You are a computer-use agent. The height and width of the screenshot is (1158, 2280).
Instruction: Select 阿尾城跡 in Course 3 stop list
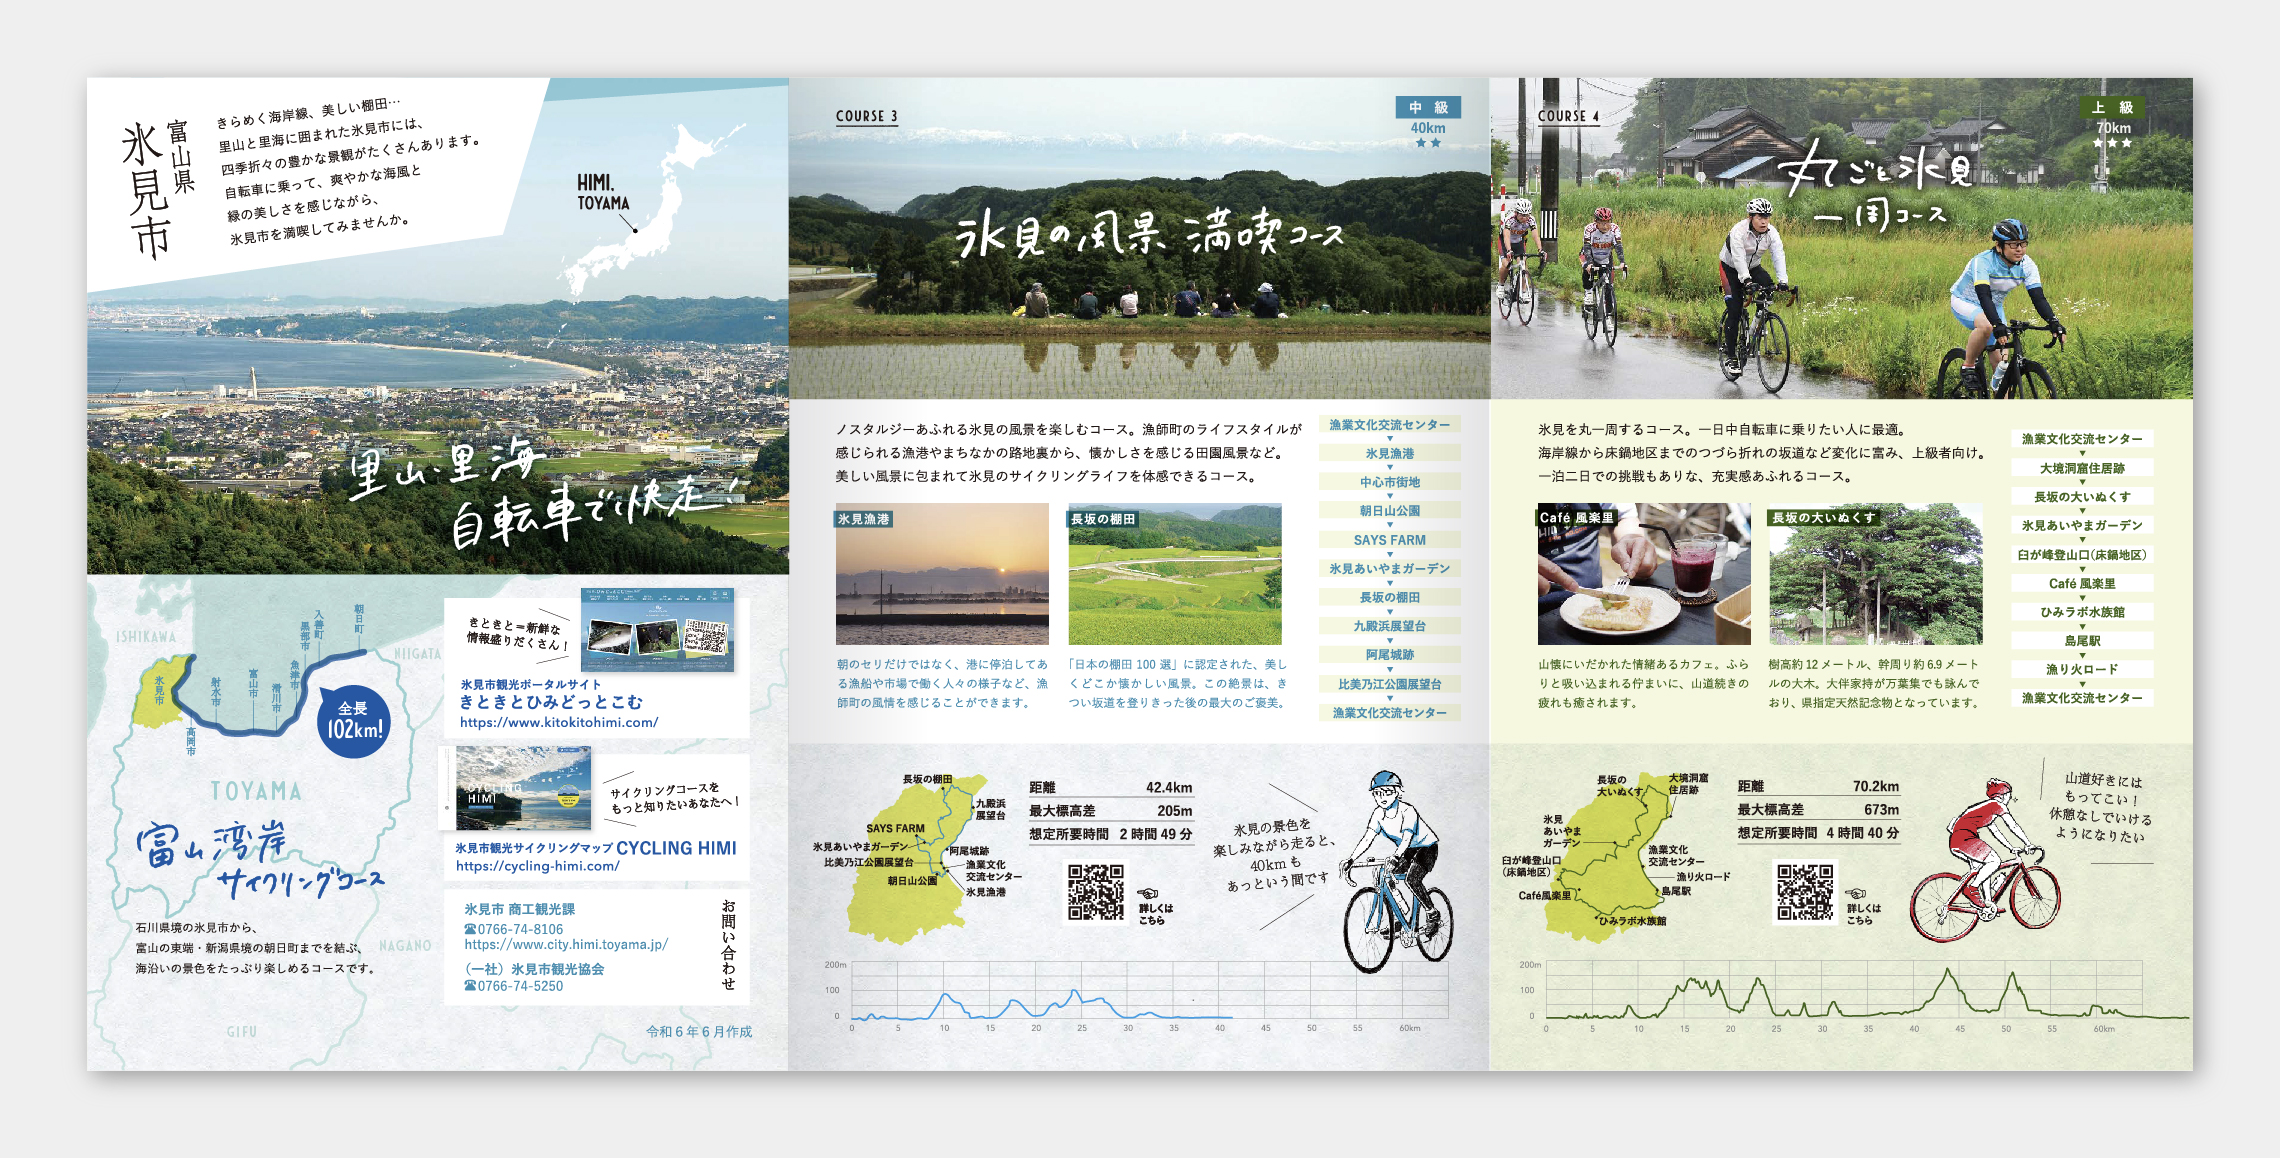point(1390,655)
